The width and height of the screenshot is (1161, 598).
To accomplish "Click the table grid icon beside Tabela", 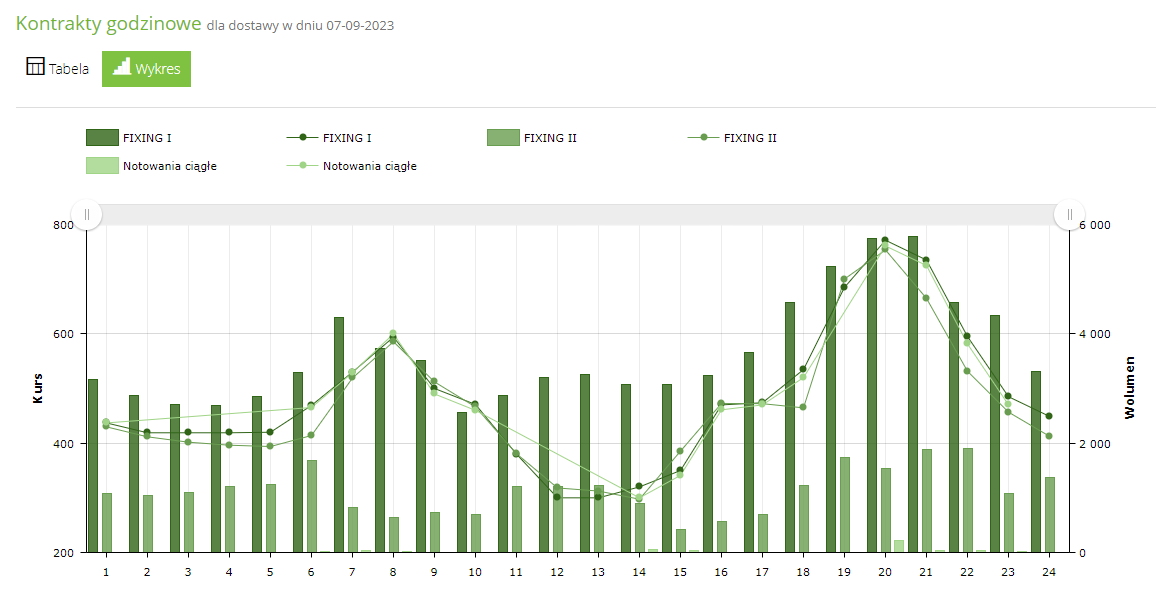I will coord(35,68).
